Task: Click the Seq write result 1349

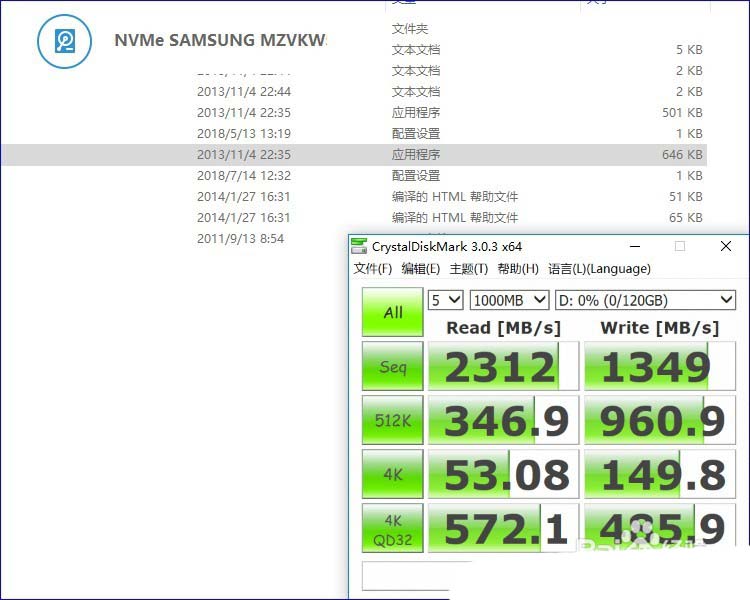Action: click(660, 367)
